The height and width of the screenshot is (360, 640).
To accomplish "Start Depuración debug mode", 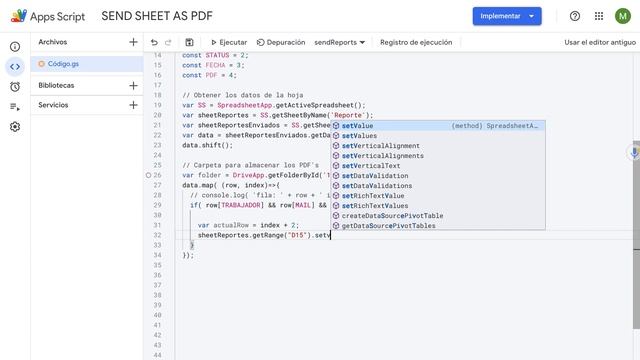I will [281, 42].
